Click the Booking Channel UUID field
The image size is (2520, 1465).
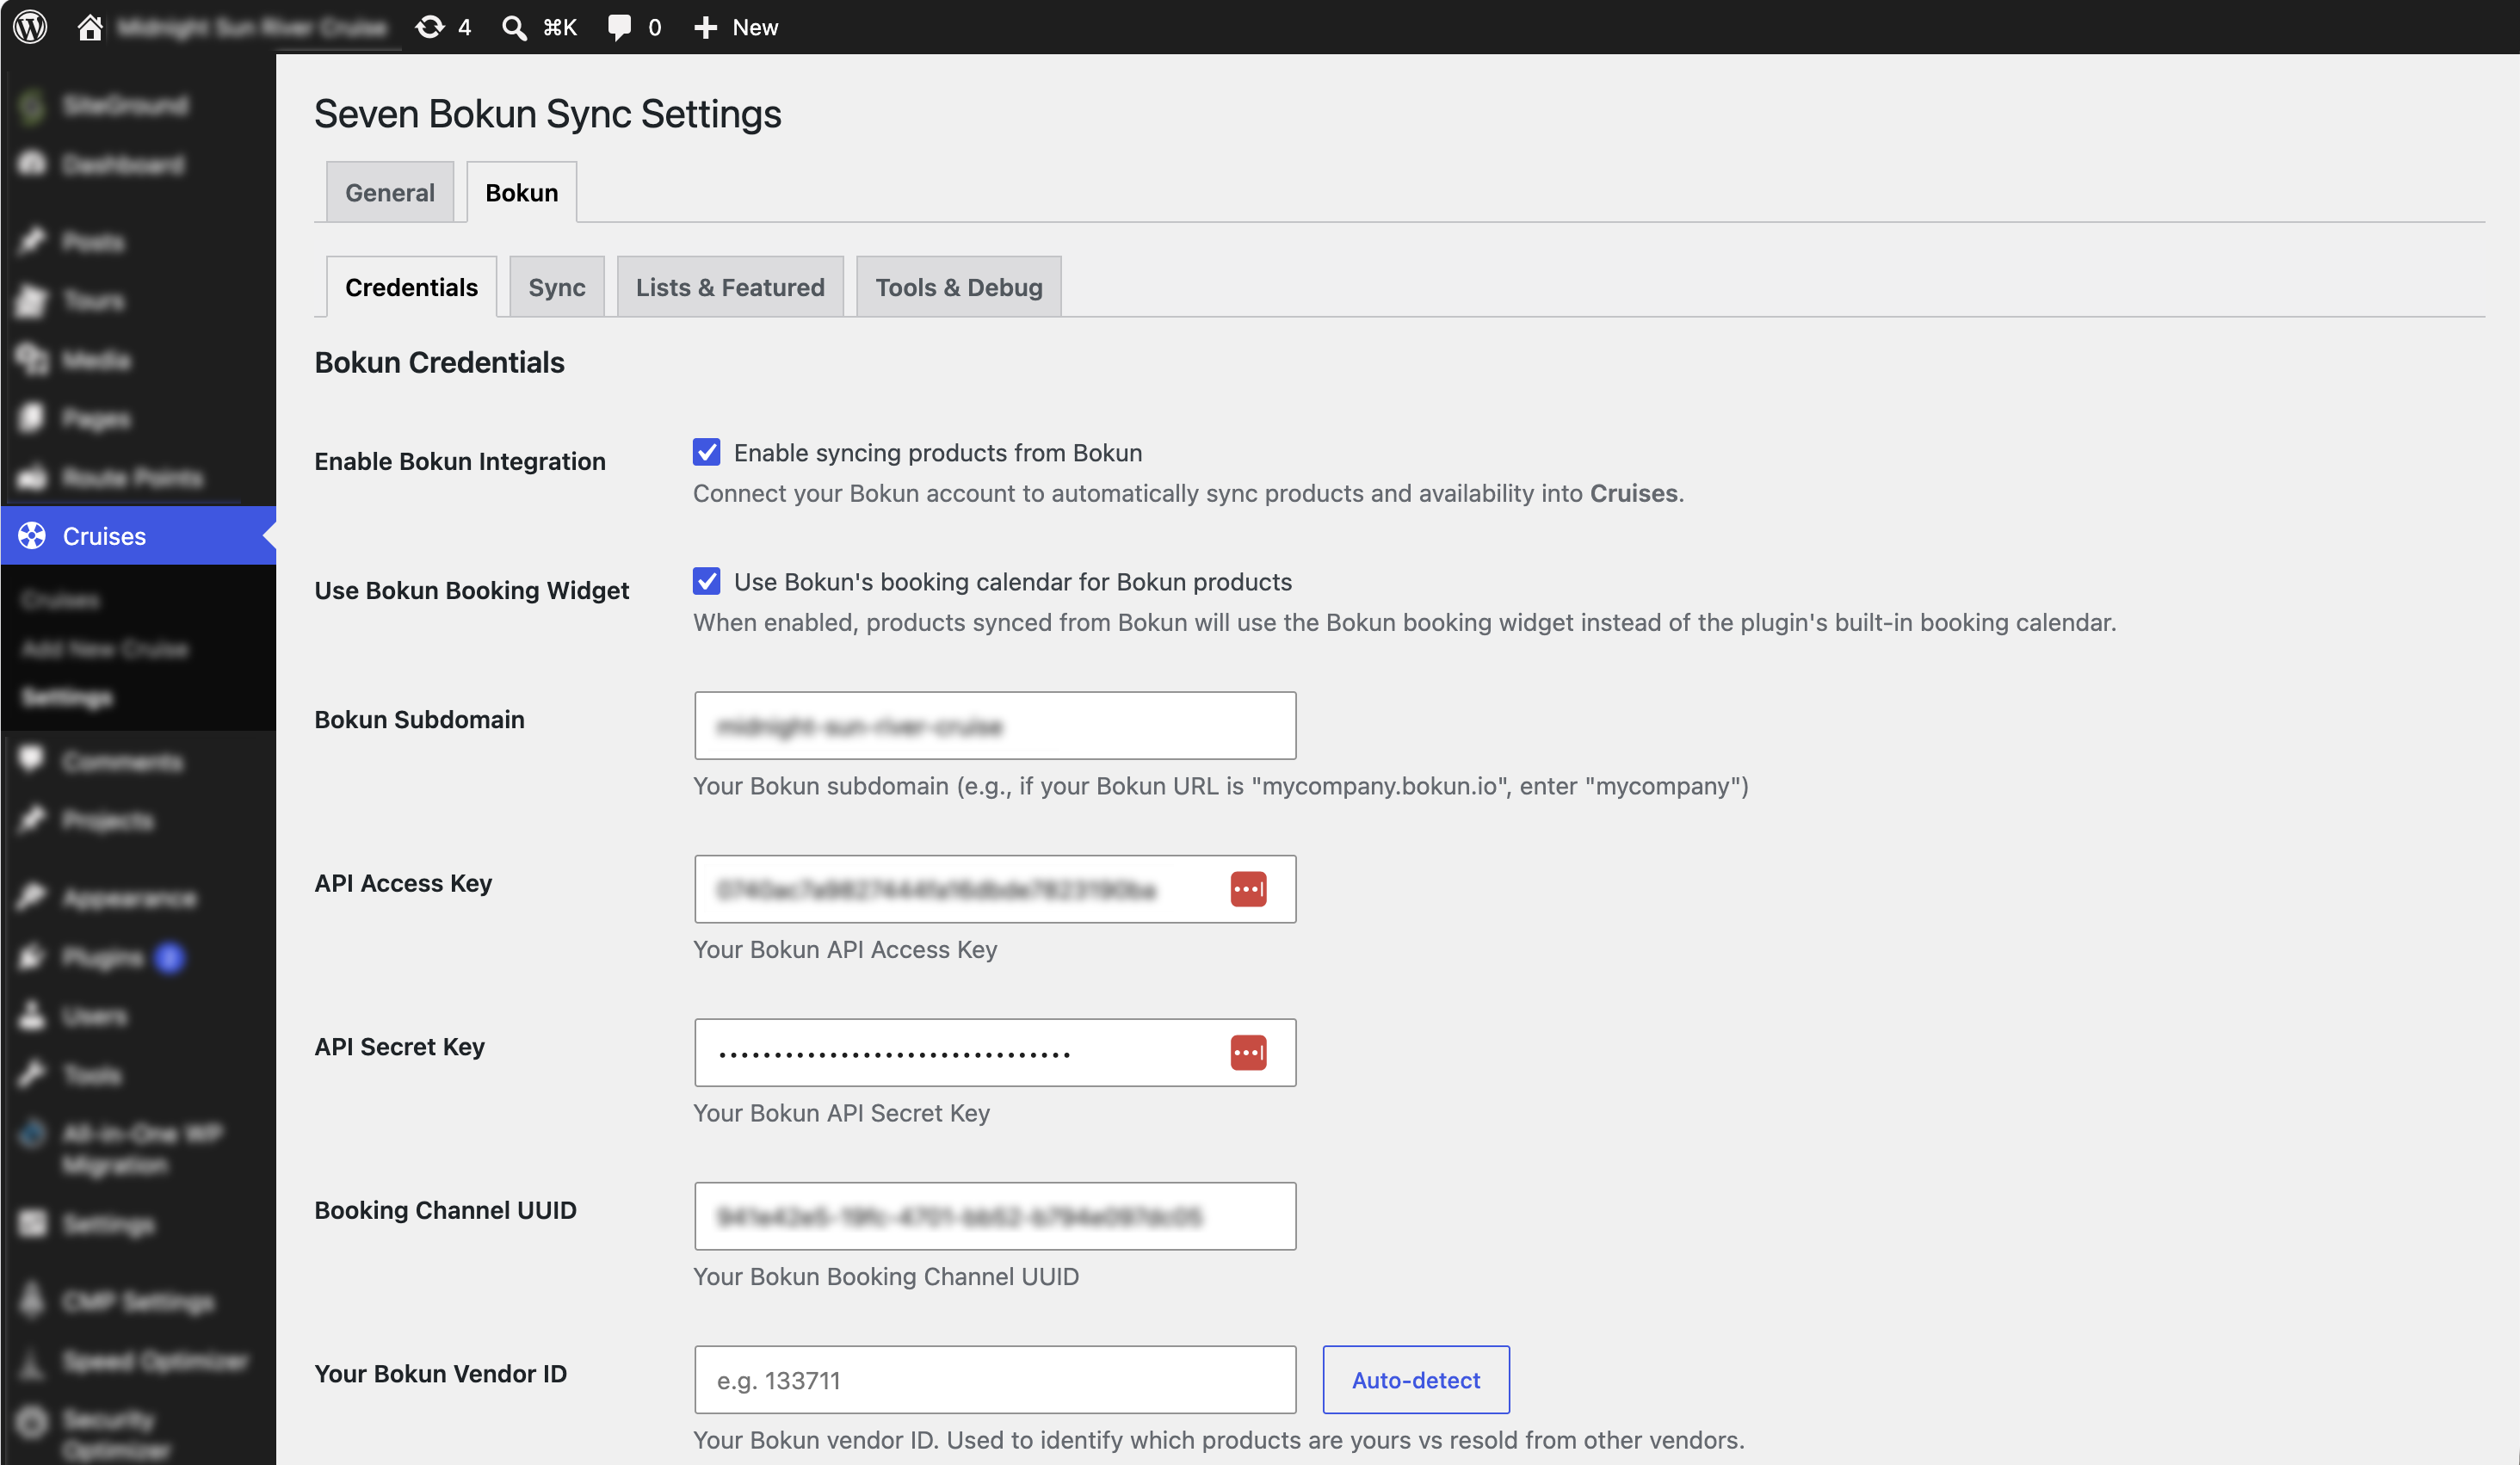click(x=995, y=1216)
